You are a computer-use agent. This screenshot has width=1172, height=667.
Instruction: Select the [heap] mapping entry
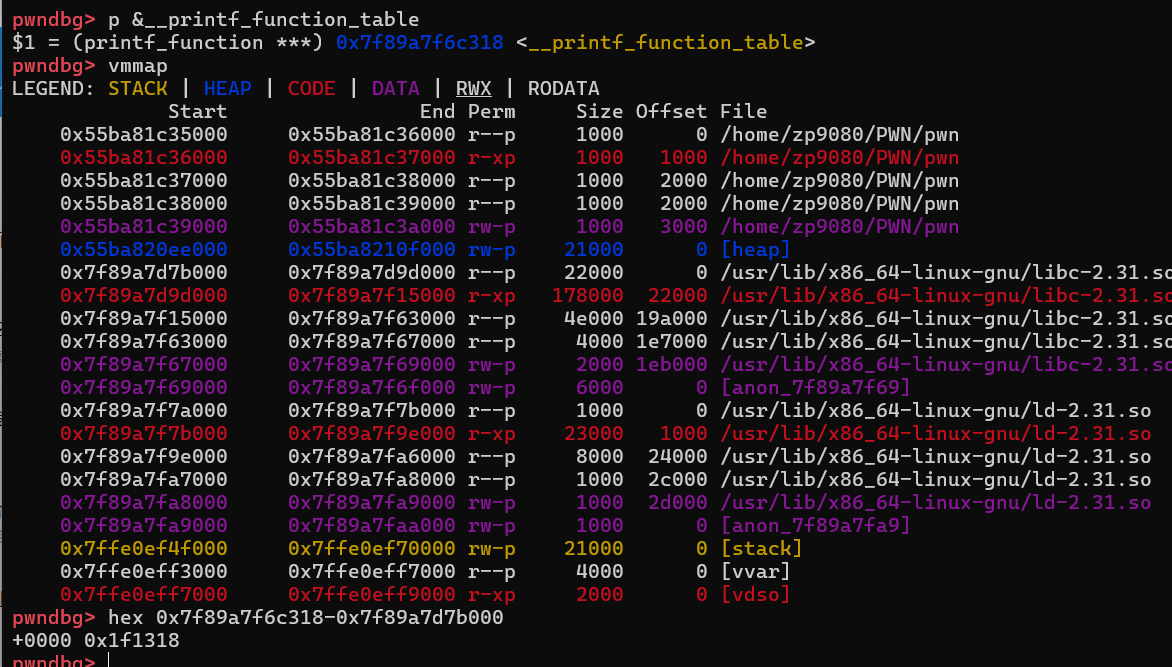pos(755,250)
